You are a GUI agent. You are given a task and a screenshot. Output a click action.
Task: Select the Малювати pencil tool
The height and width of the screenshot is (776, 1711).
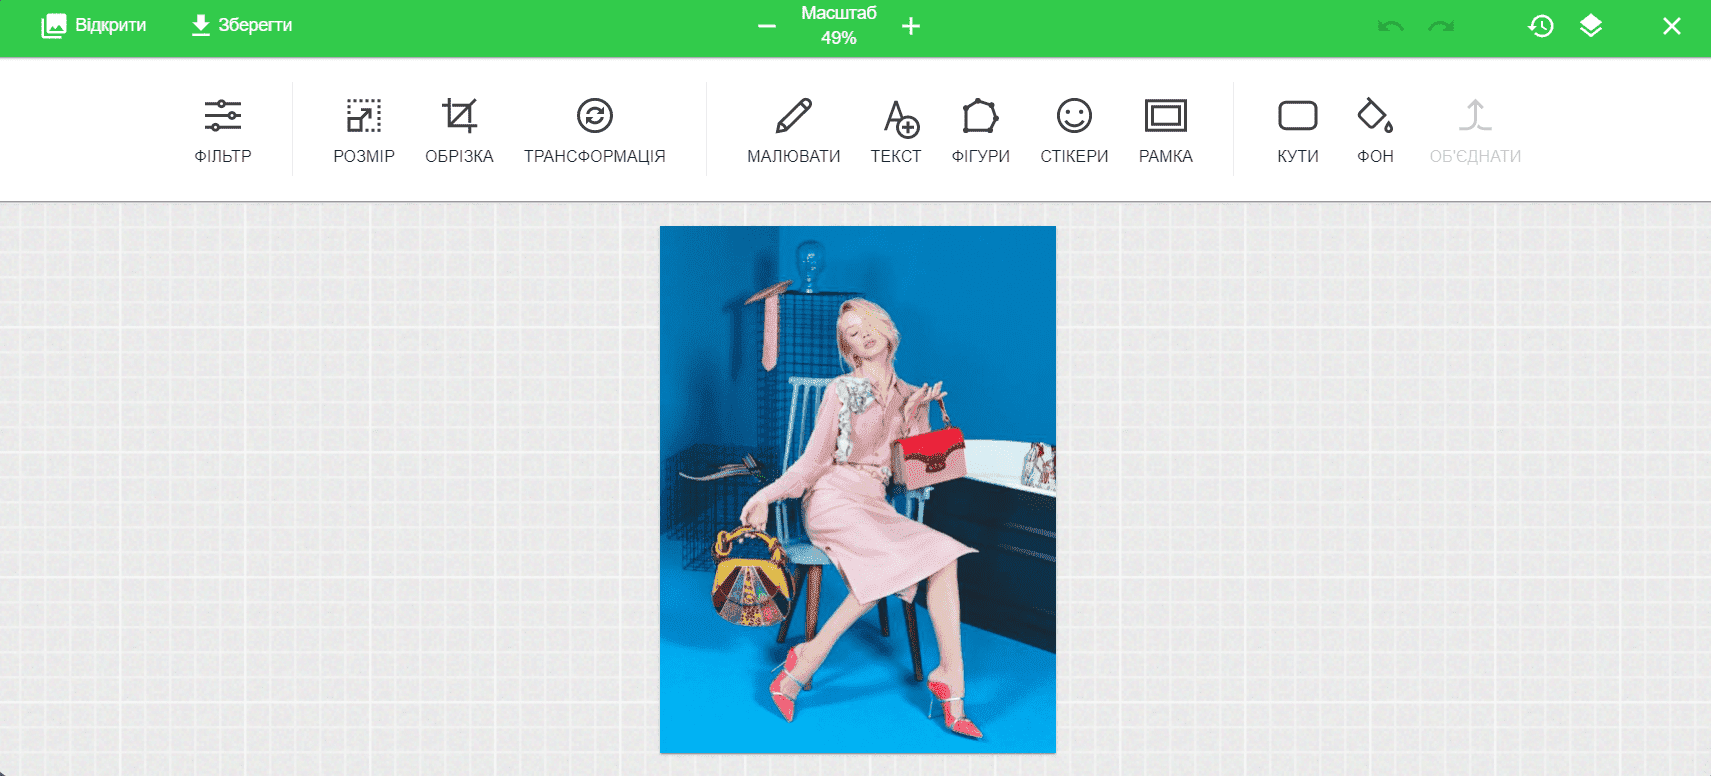pos(793,129)
